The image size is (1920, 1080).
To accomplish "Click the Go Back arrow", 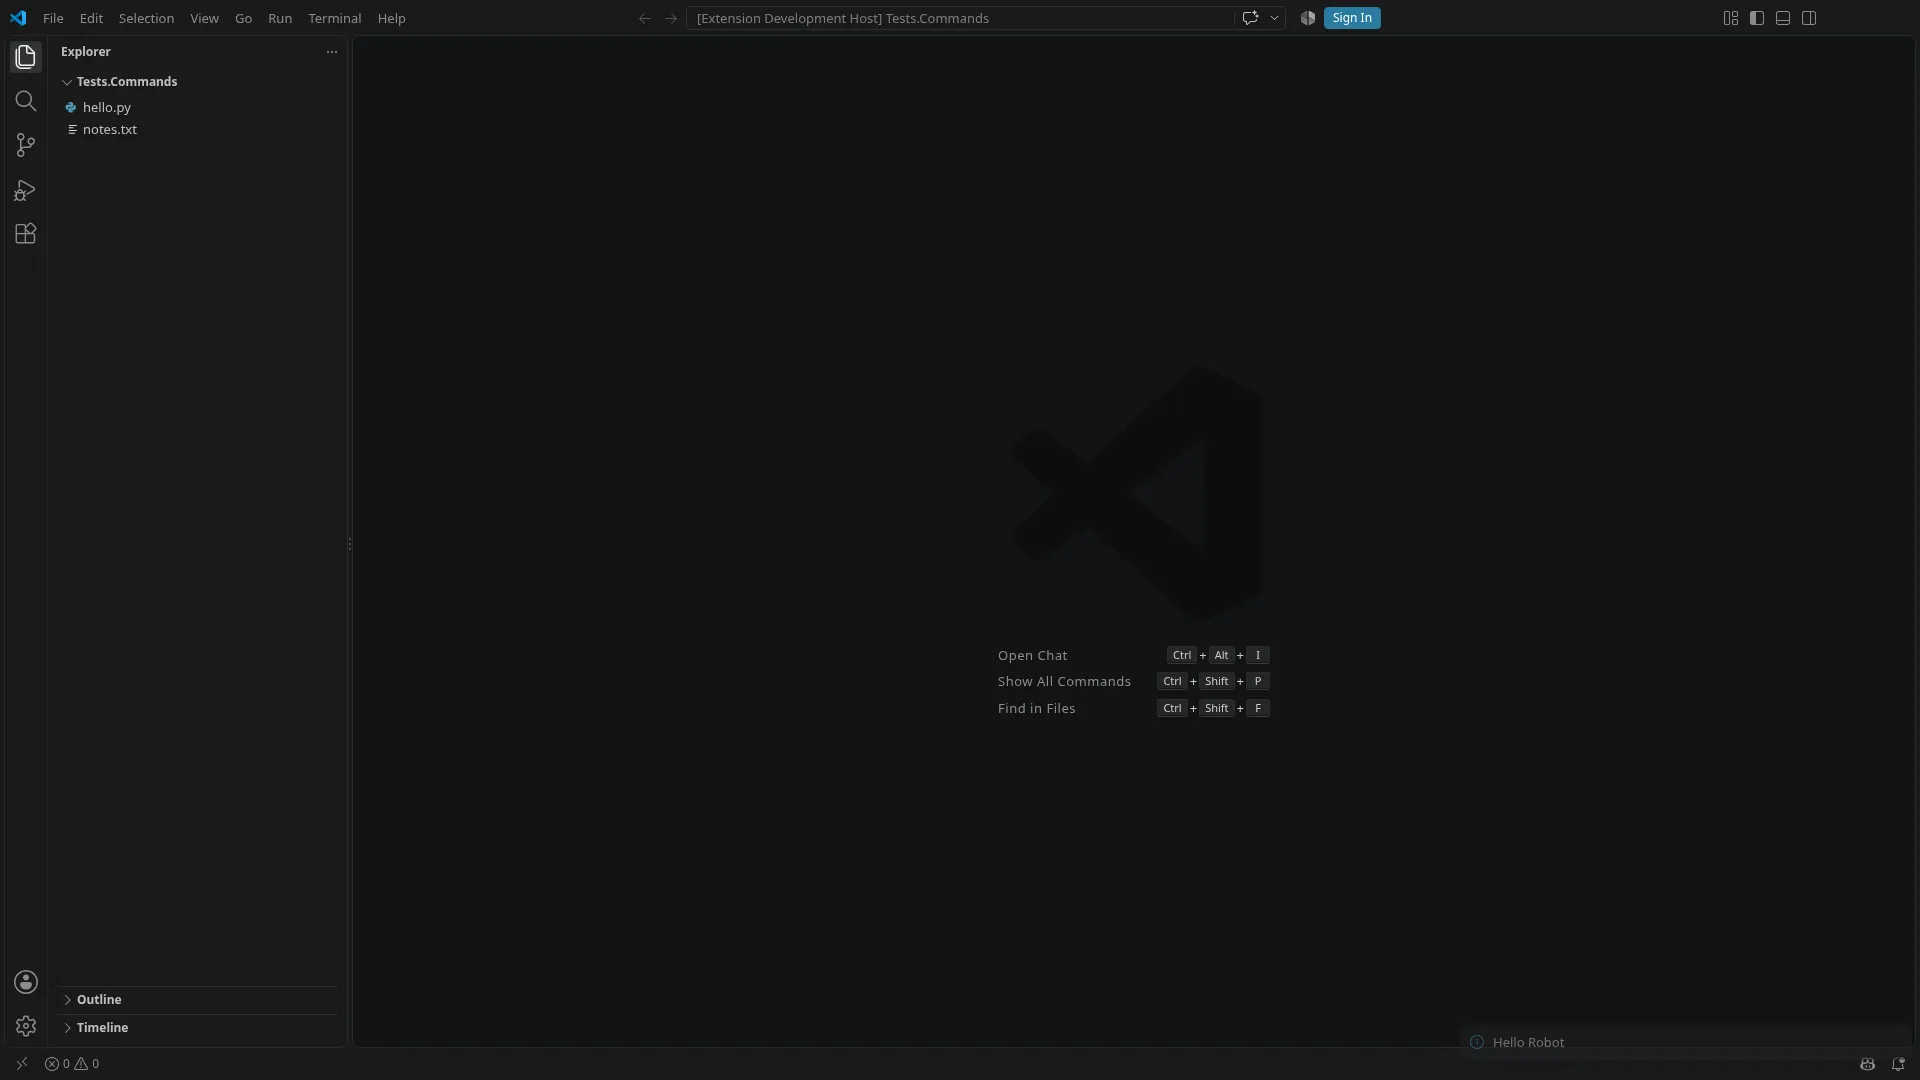I will (645, 18).
